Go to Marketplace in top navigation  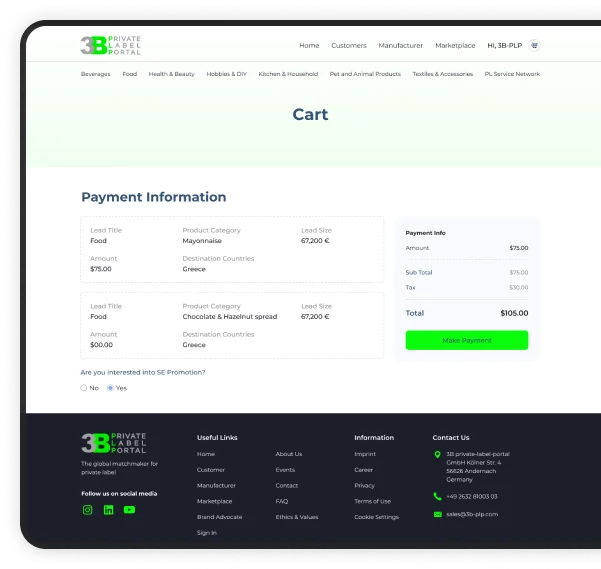[x=455, y=45]
